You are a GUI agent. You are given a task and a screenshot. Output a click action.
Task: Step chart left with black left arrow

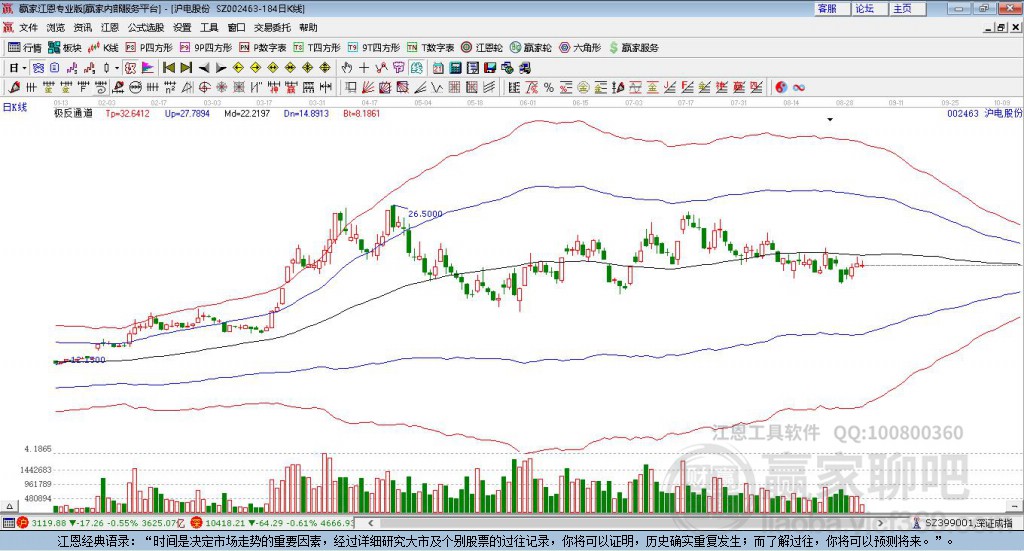pyautogui.click(x=204, y=67)
